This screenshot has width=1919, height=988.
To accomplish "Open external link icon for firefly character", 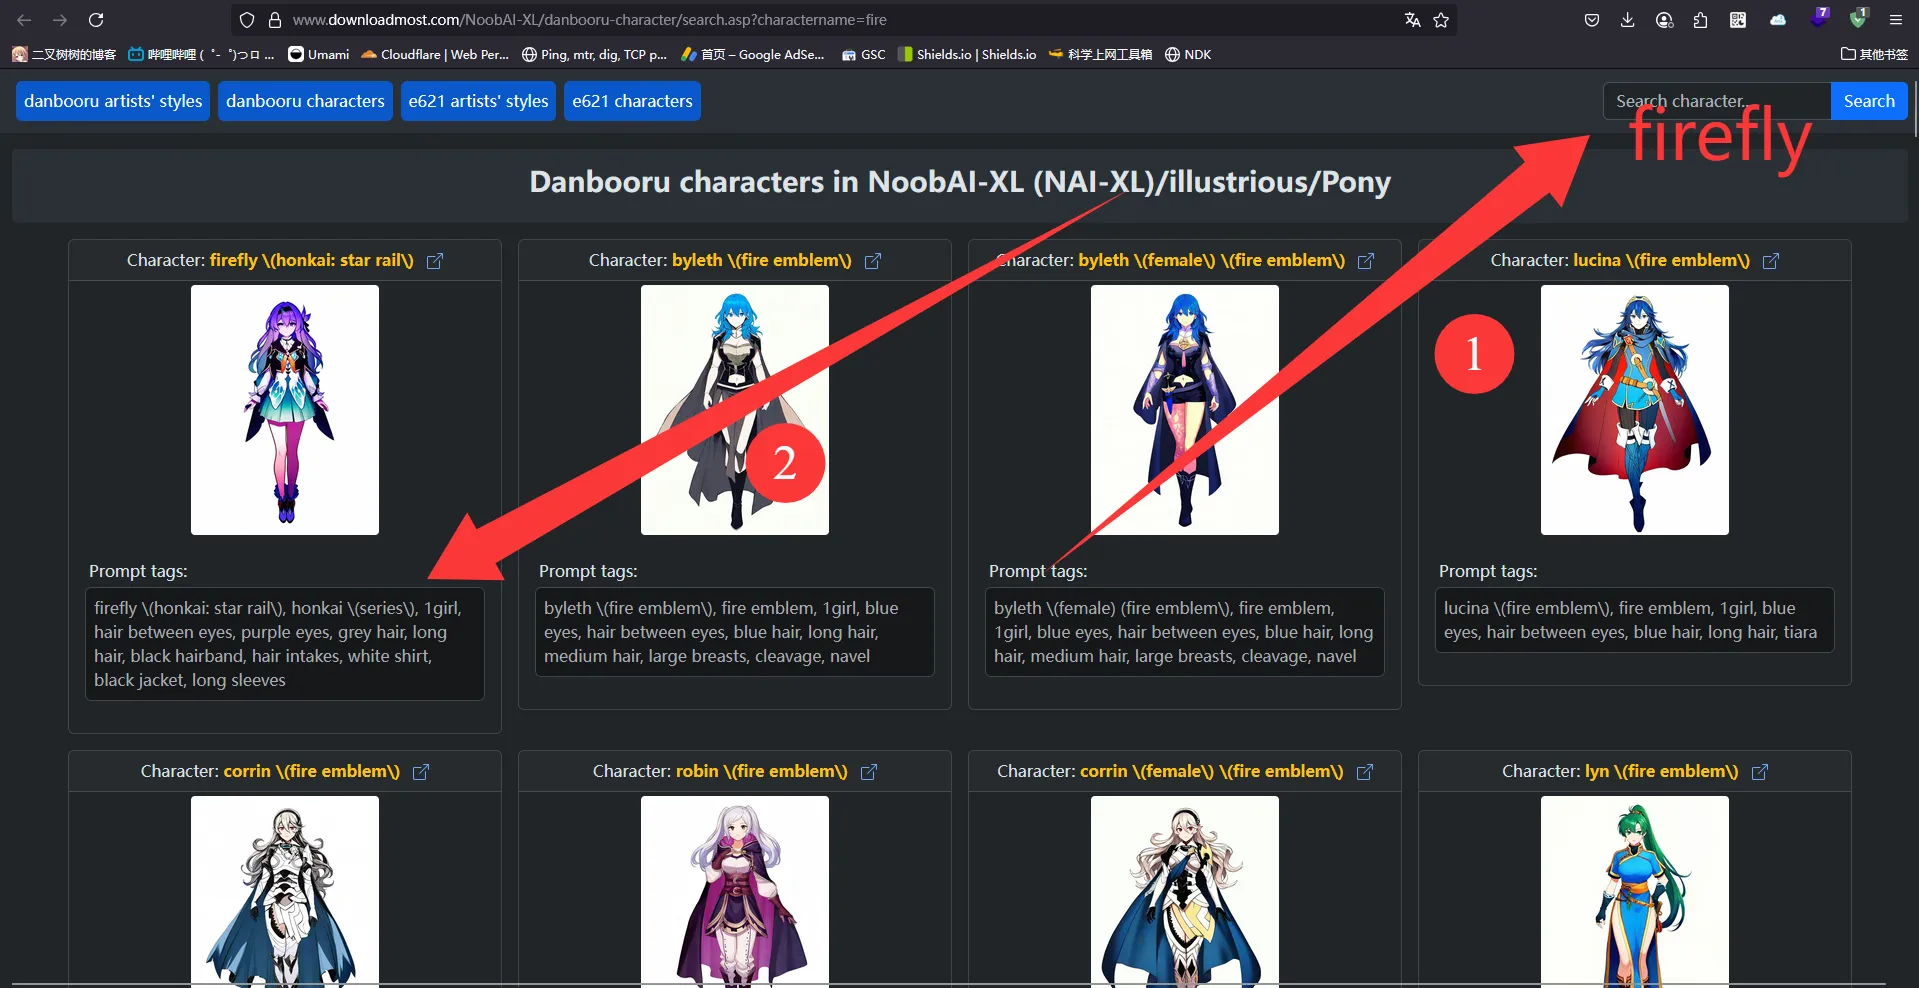I will tap(435, 261).
